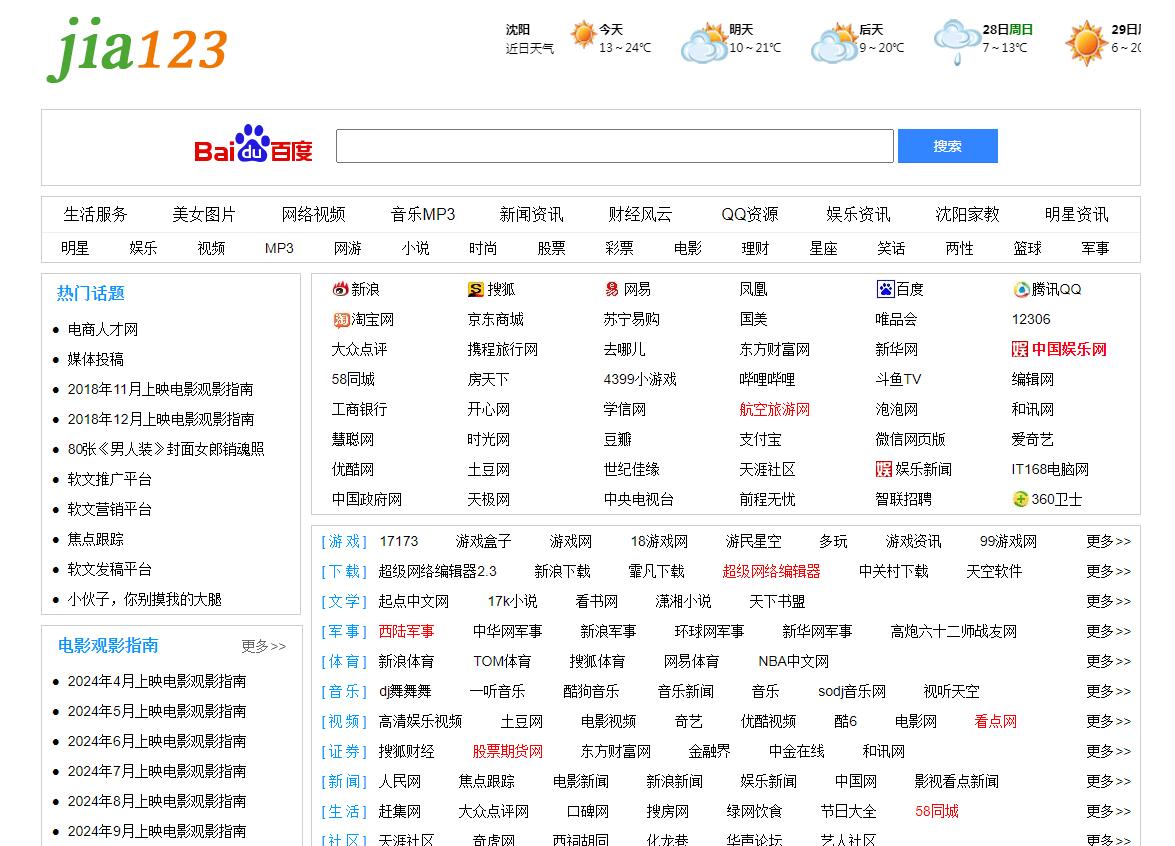The width and height of the screenshot is (1175, 846).
Task: Open the 智联招聘 link
Action: [x=903, y=499]
